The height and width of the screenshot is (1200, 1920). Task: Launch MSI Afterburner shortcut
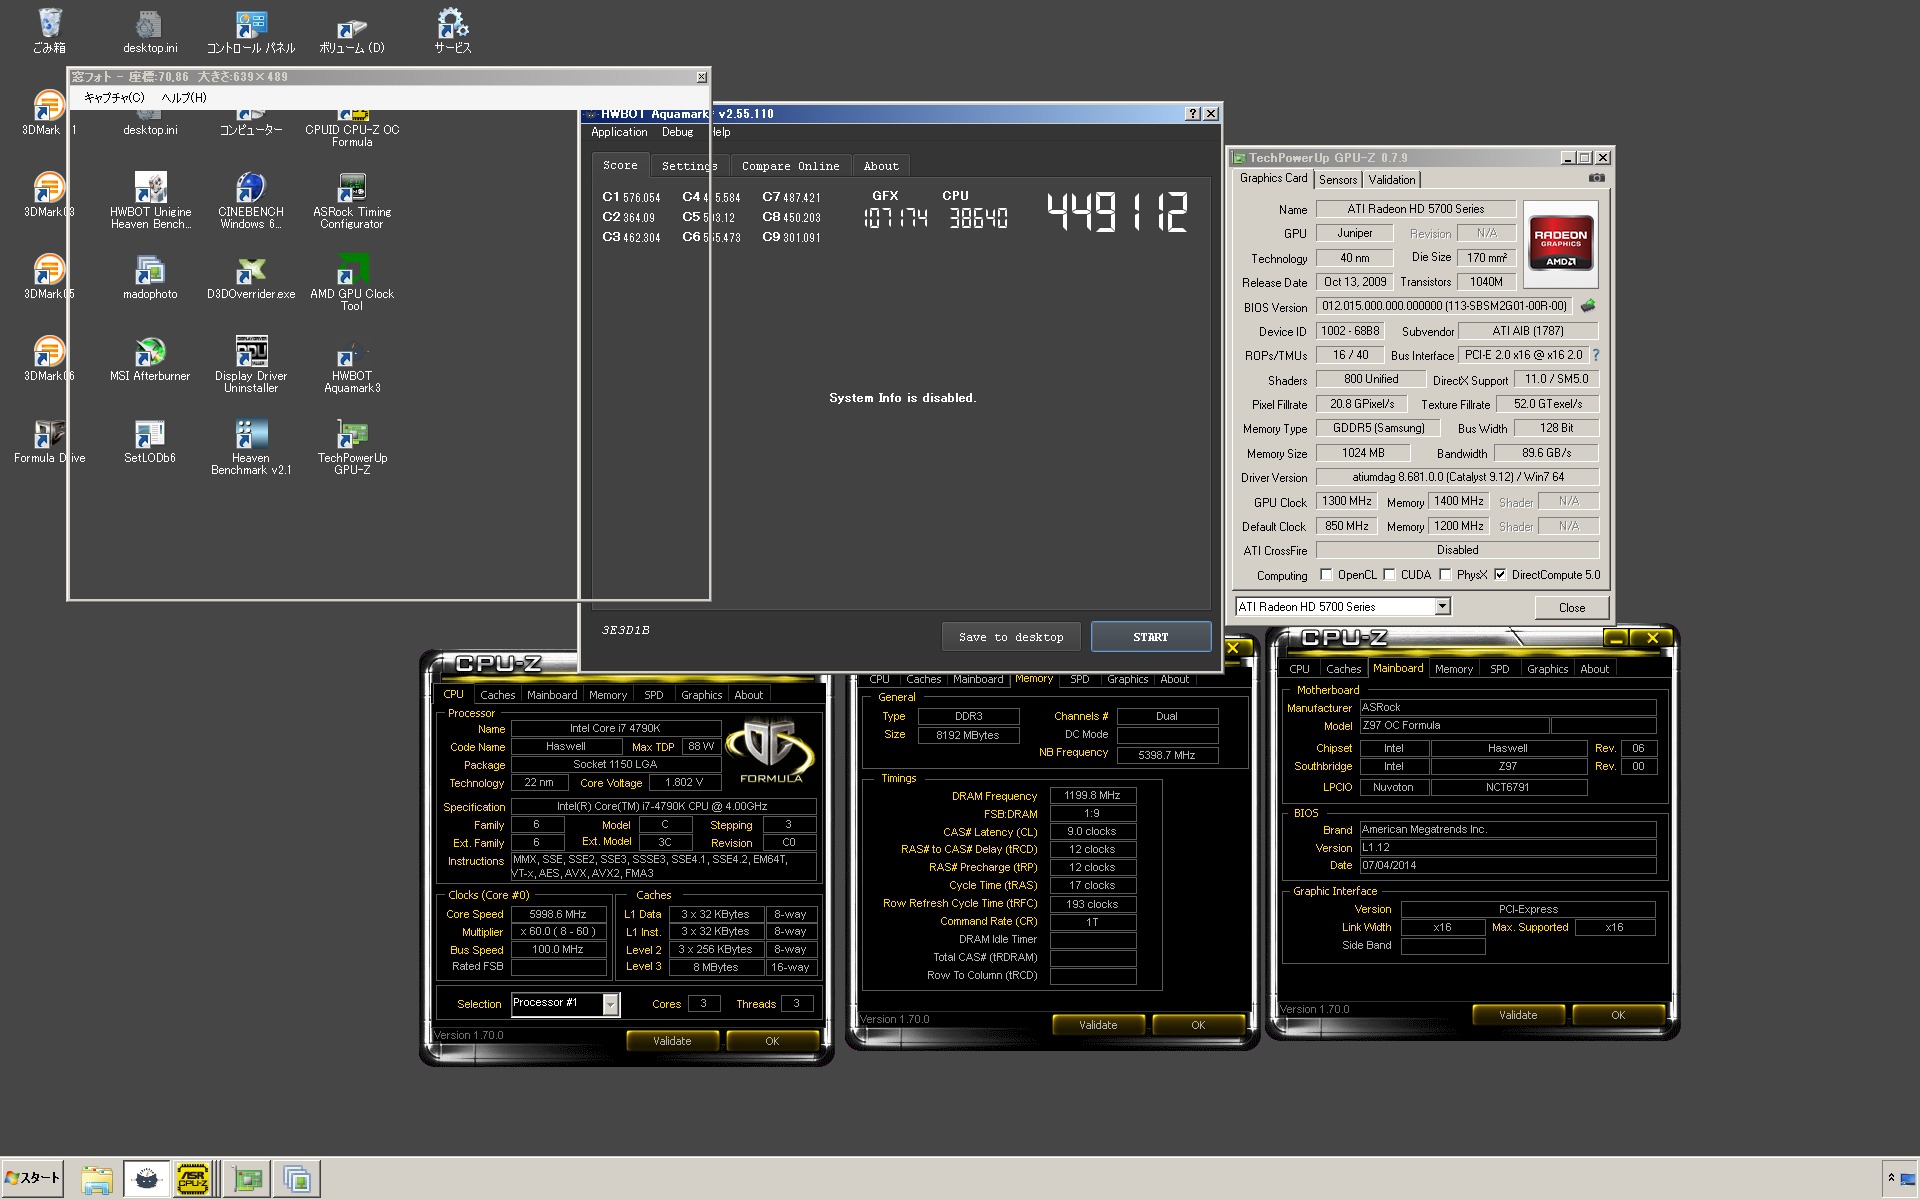pyautogui.click(x=150, y=360)
